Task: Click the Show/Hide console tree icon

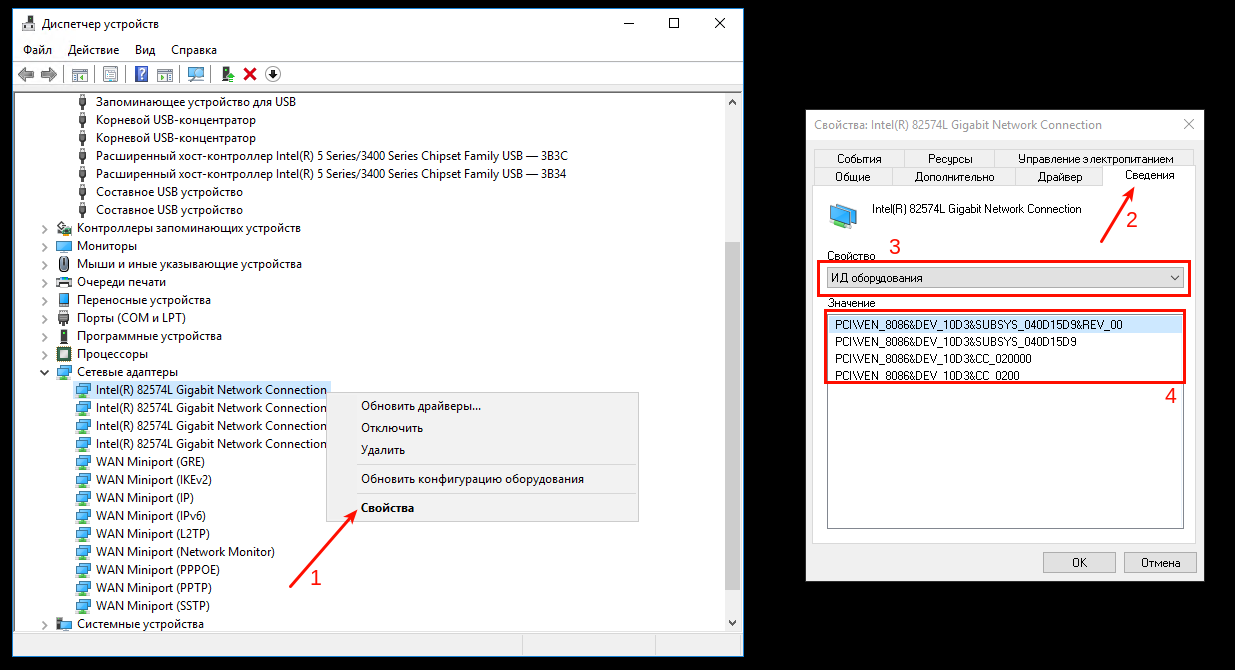Action: click(79, 74)
